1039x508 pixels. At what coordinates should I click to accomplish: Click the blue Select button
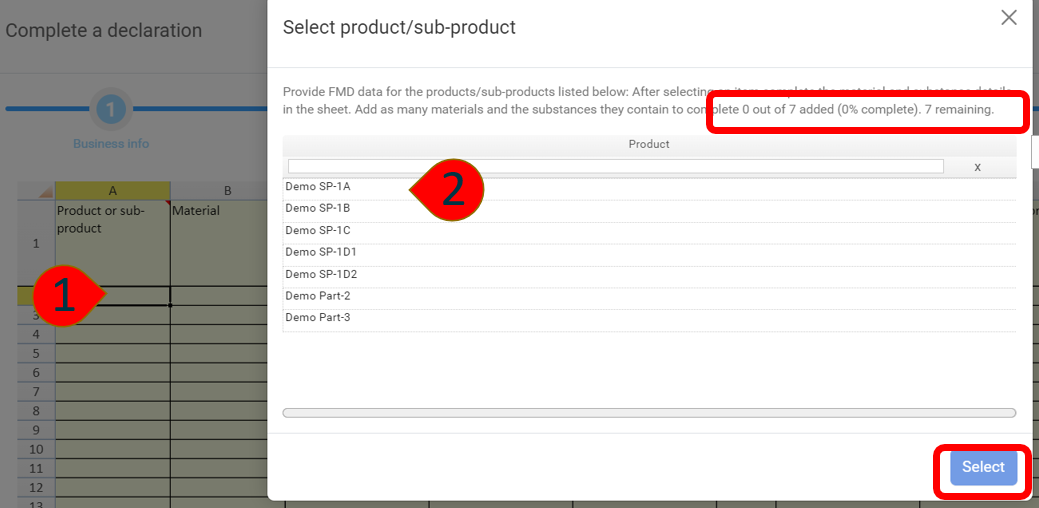click(983, 467)
